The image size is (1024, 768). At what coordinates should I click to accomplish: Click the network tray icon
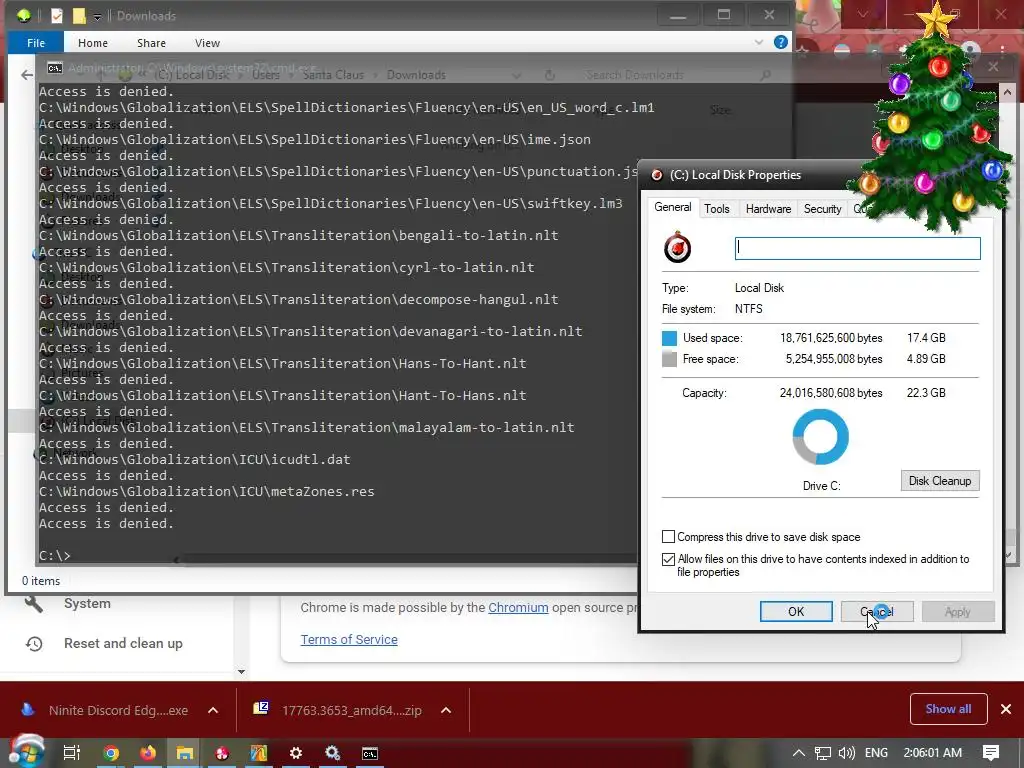point(822,753)
